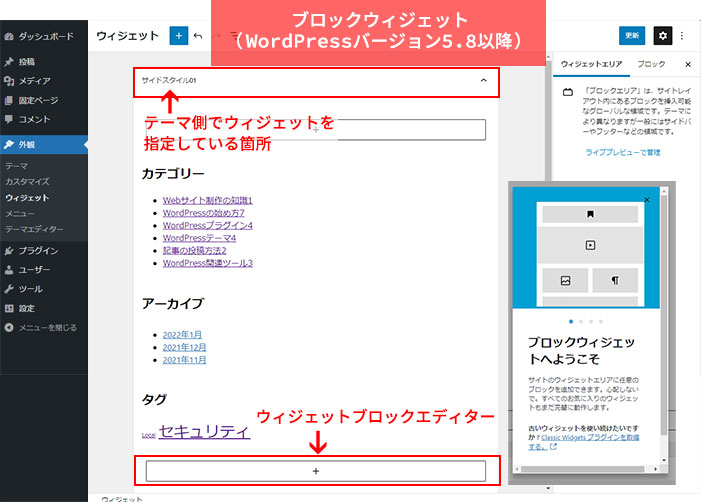Click the user icon next to ユーザー

tap(9, 270)
